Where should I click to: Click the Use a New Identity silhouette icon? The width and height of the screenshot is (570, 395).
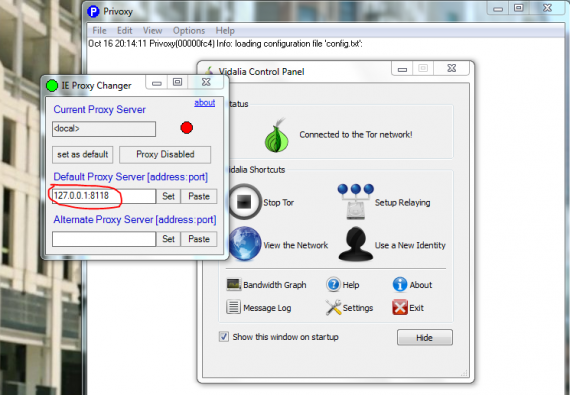tap(356, 244)
